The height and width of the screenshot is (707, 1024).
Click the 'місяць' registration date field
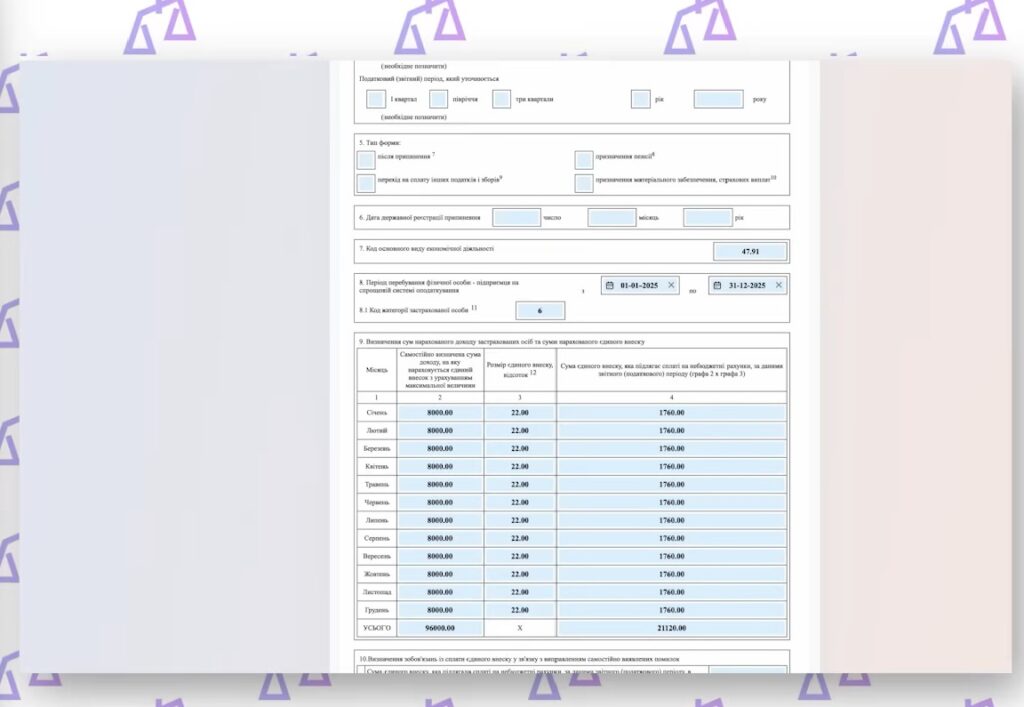[612, 217]
